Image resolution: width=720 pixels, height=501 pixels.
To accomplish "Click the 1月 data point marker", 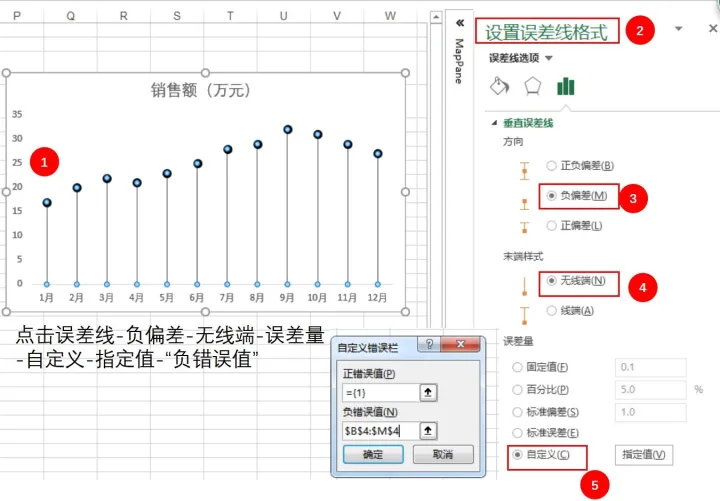I will (x=47, y=203).
